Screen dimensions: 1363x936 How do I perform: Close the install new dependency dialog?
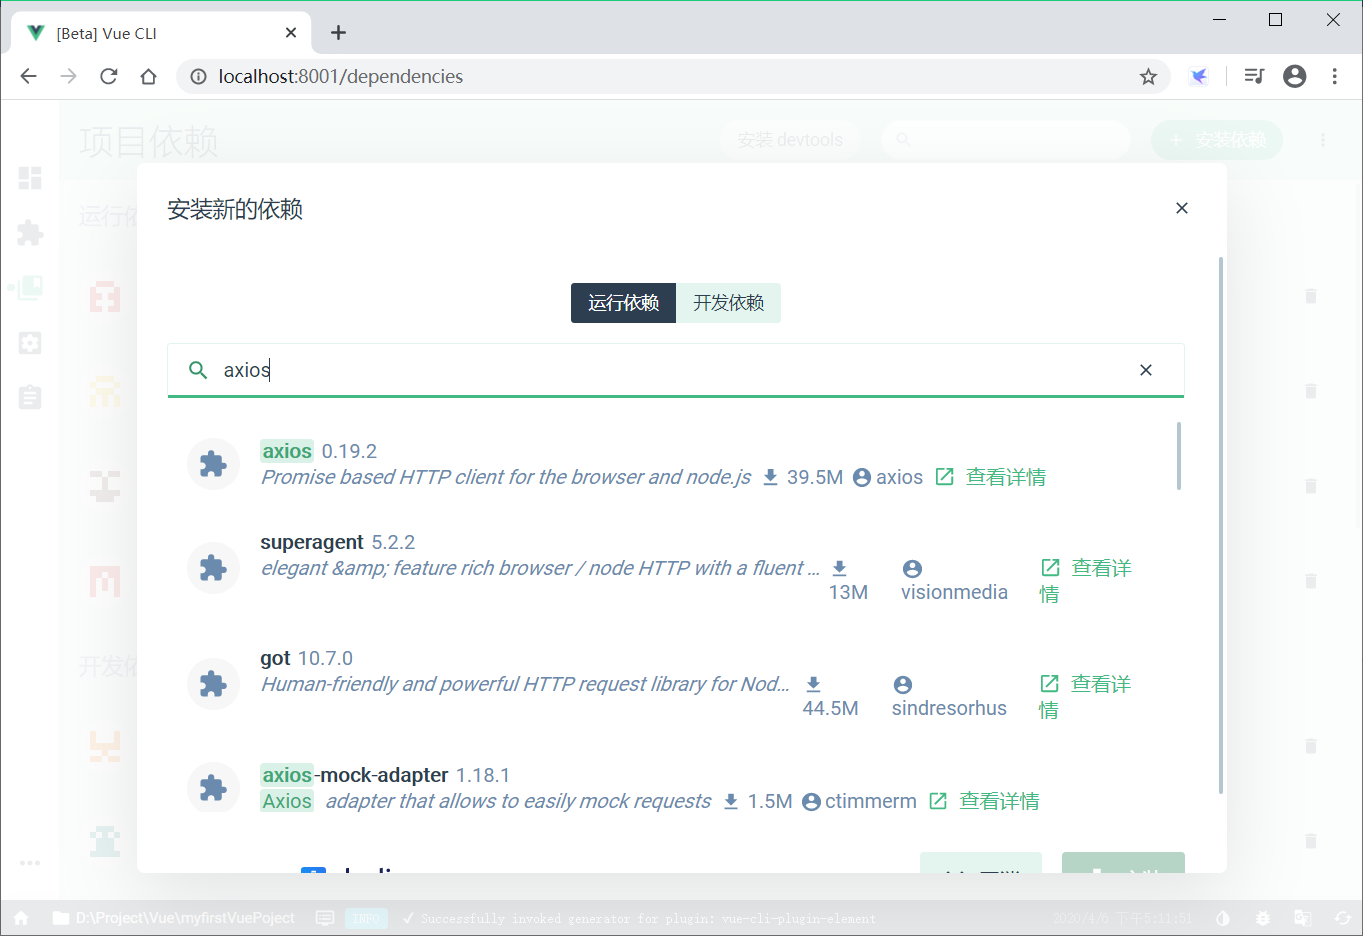pos(1182,208)
